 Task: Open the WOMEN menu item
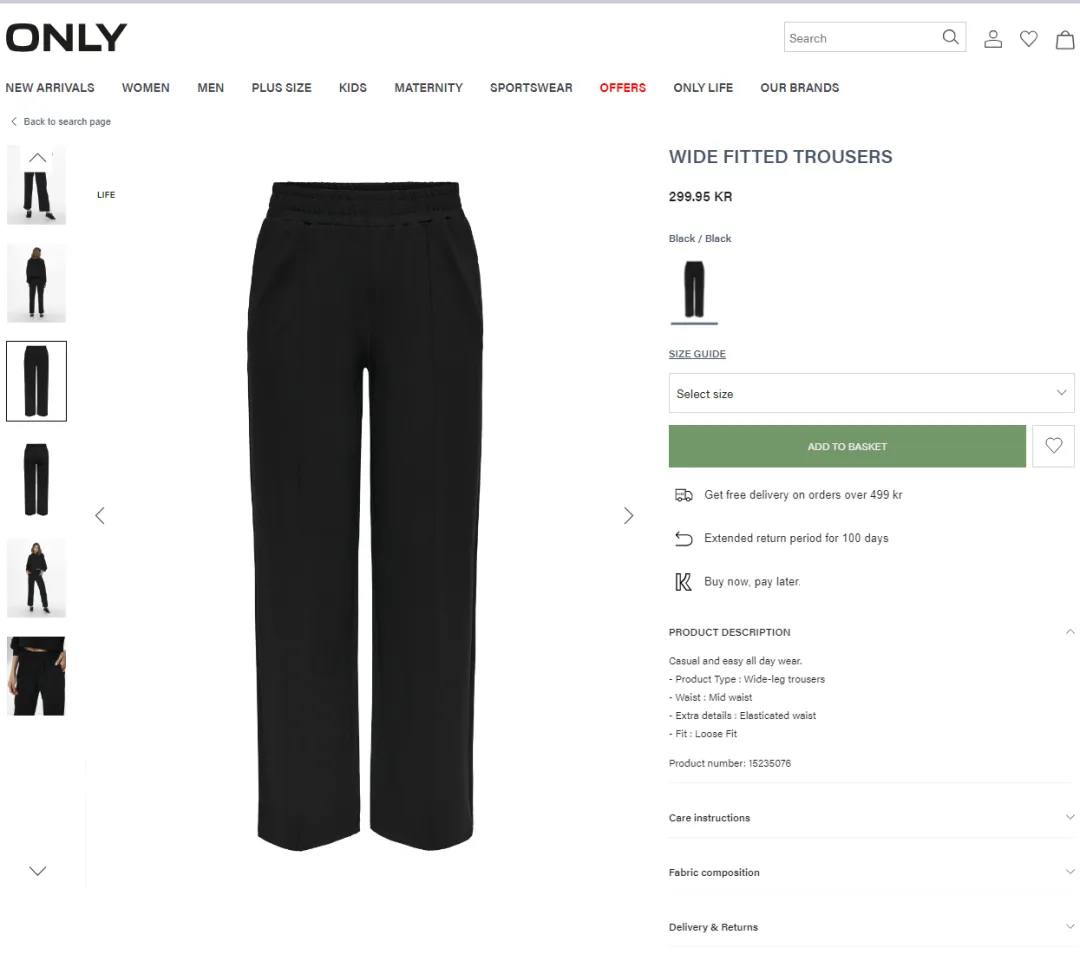click(x=145, y=87)
